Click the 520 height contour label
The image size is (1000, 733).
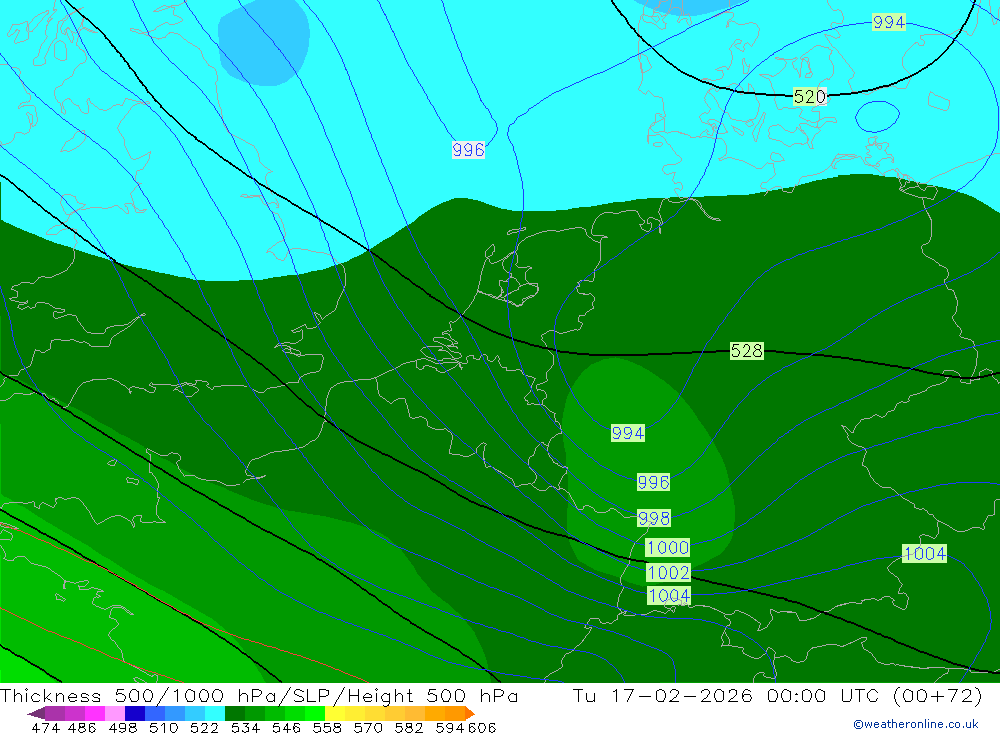(809, 96)
